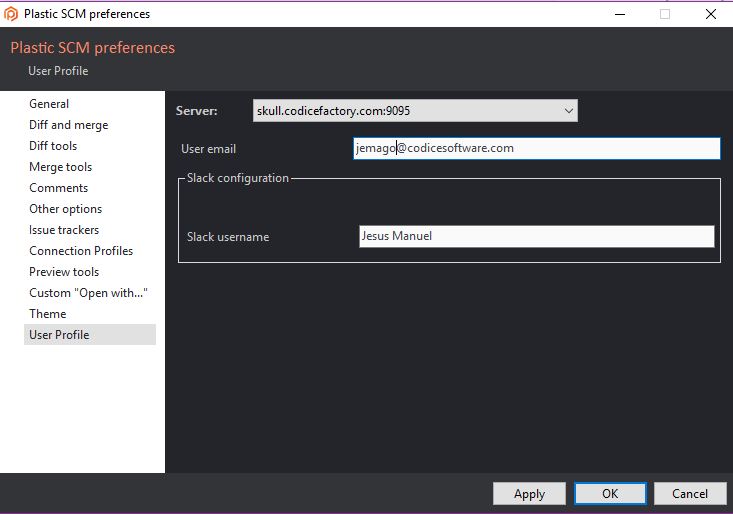733x514 pixels.
Task: Click the "Server:" label
Action: pyautogui.click(x=196, y=111)
